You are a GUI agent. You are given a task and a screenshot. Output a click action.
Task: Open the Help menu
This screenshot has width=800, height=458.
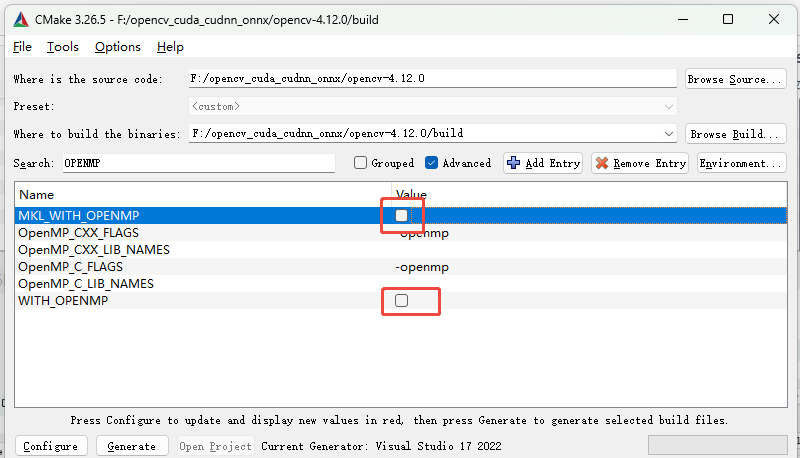tap(170, 47)
